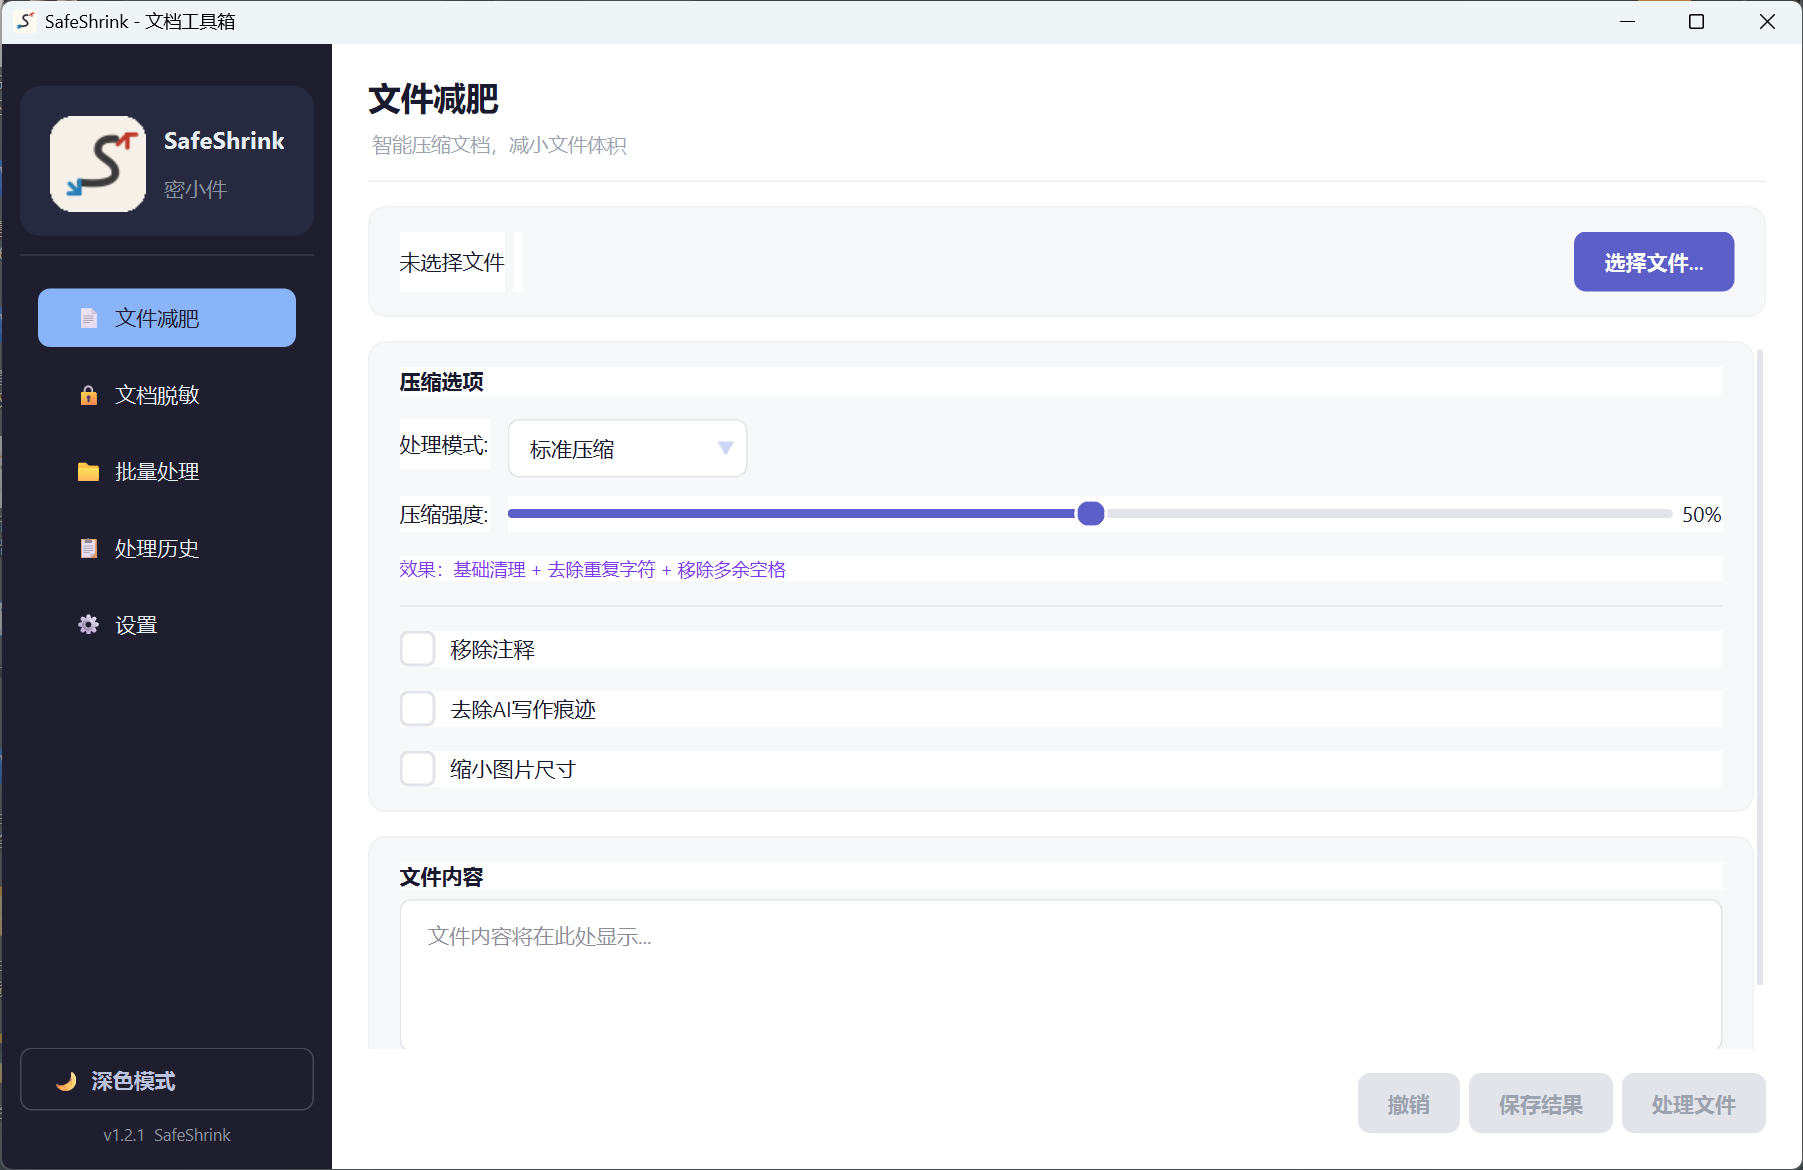Viewport: 1803px width, 1170px height.
Task: Open the 处理模式 dropdown showing 标准压缩
Action: 627,449
